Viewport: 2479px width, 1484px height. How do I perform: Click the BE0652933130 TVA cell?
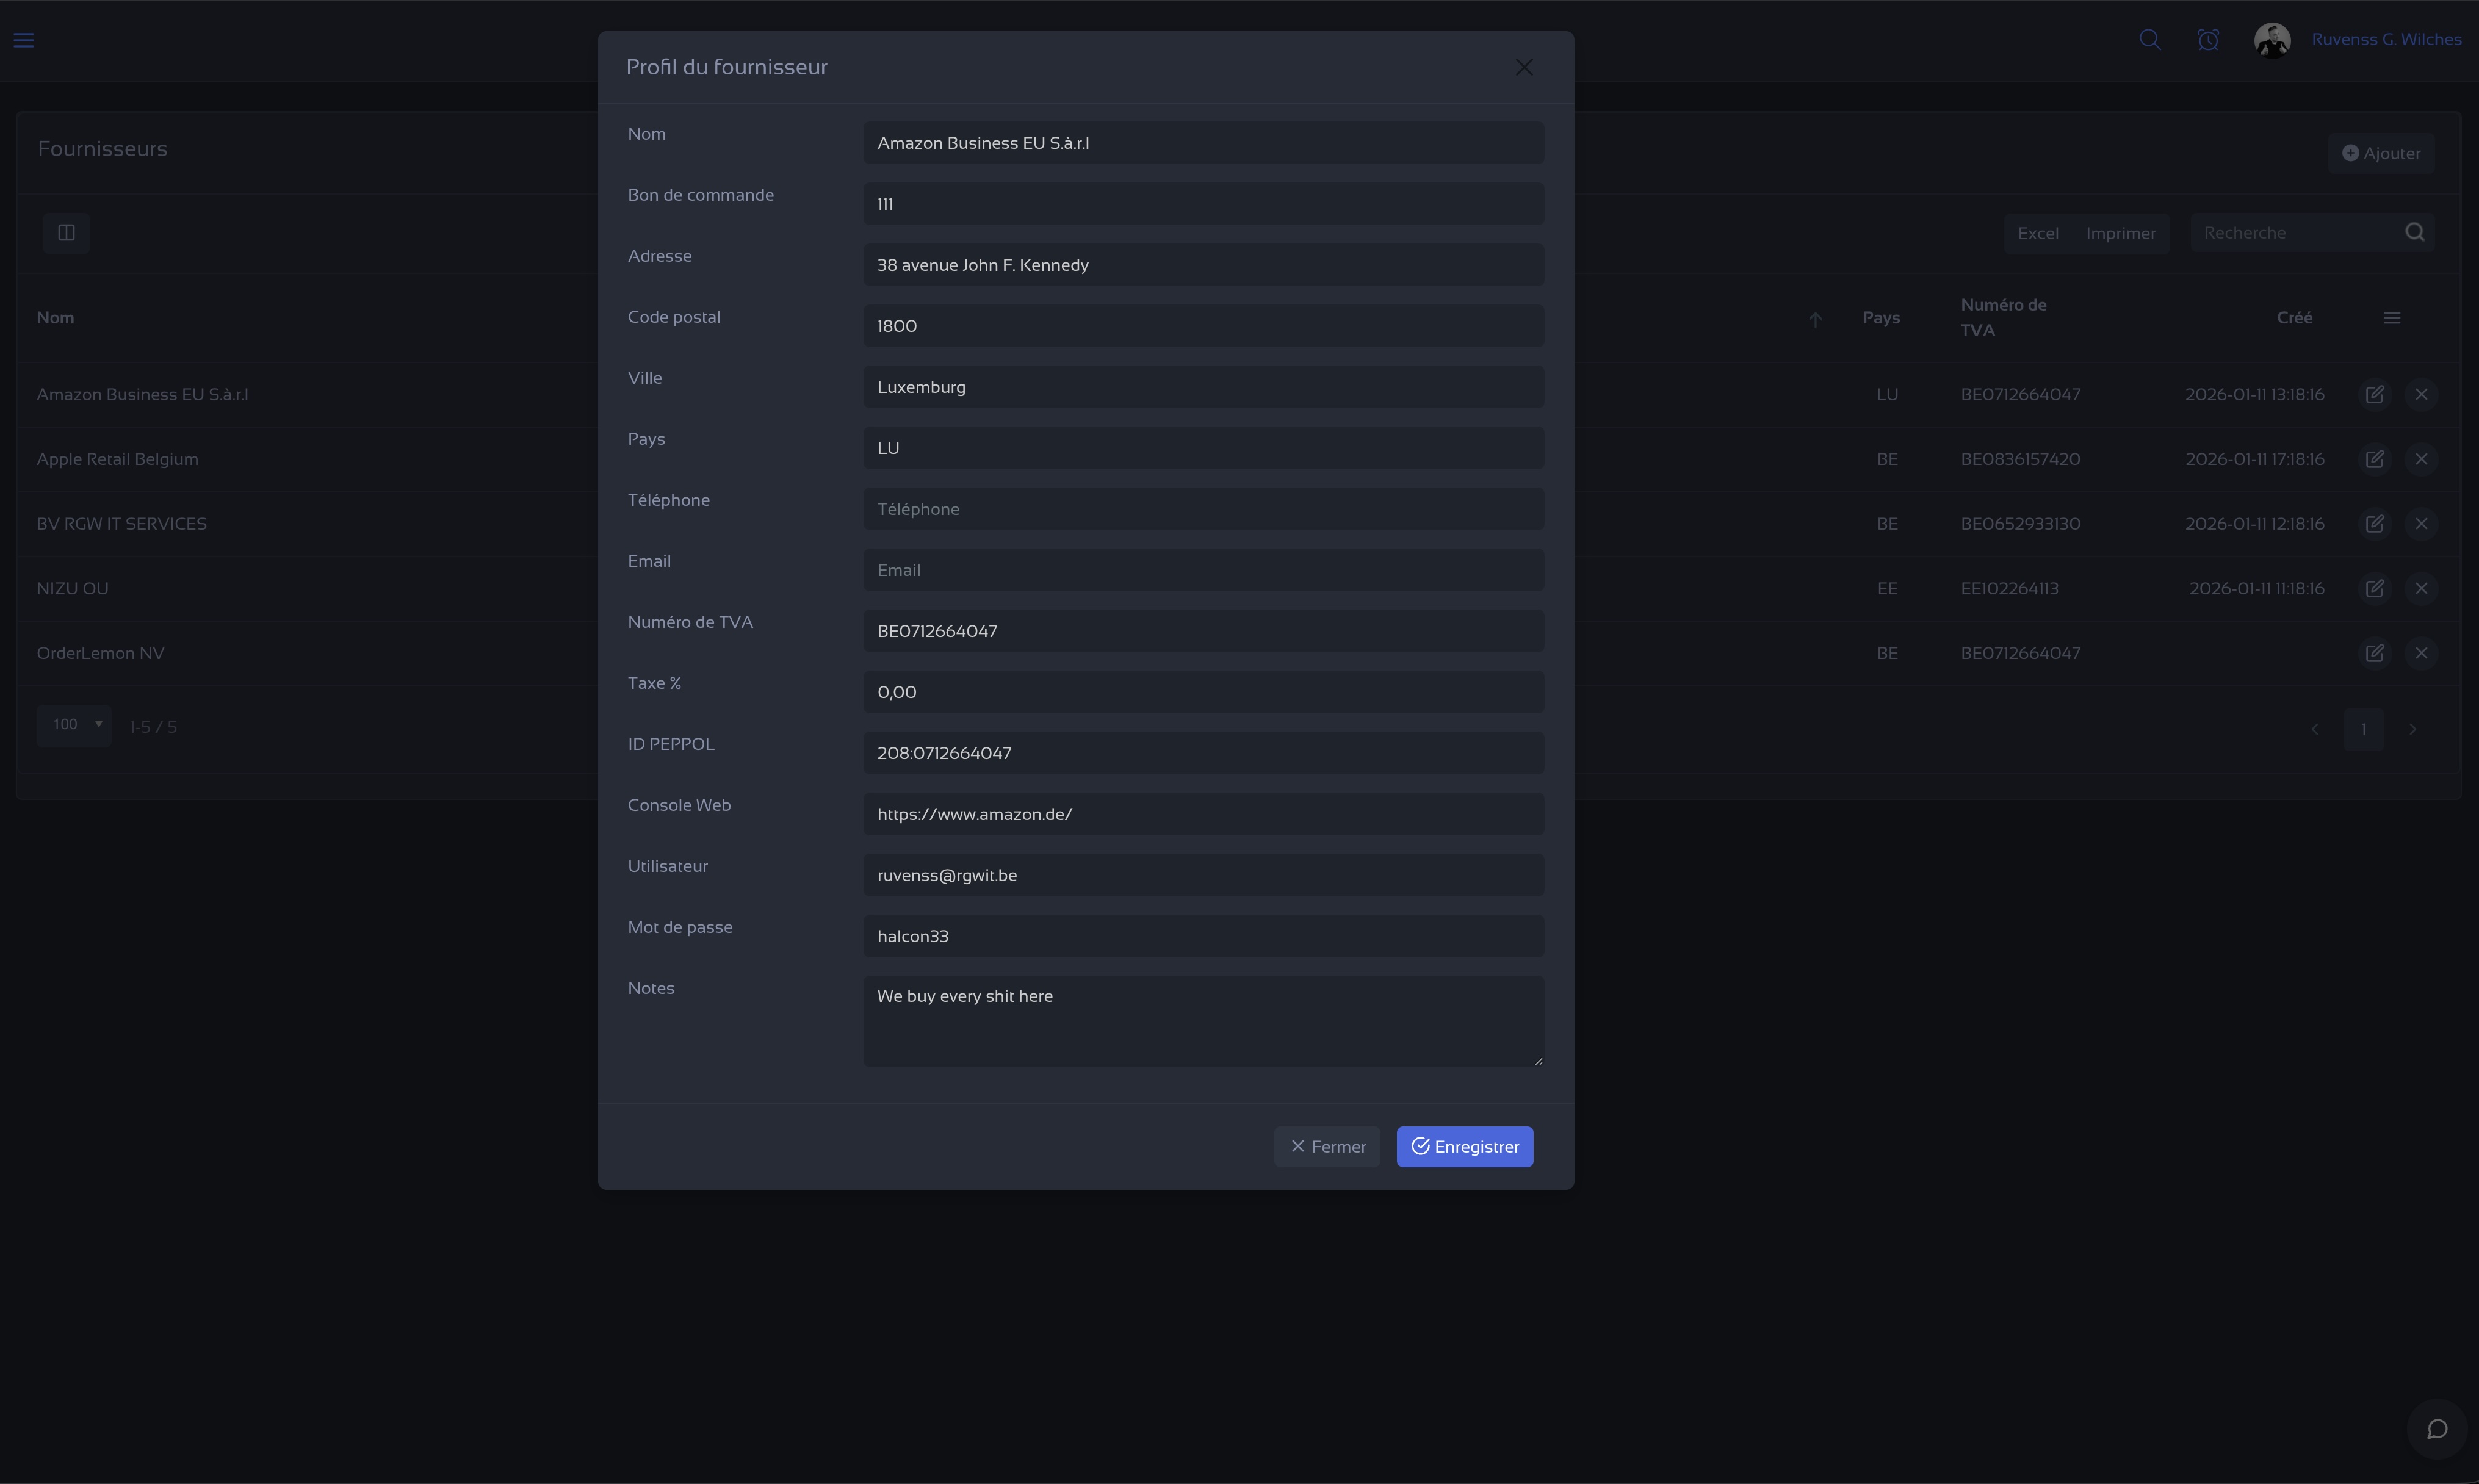(2020, 524)
